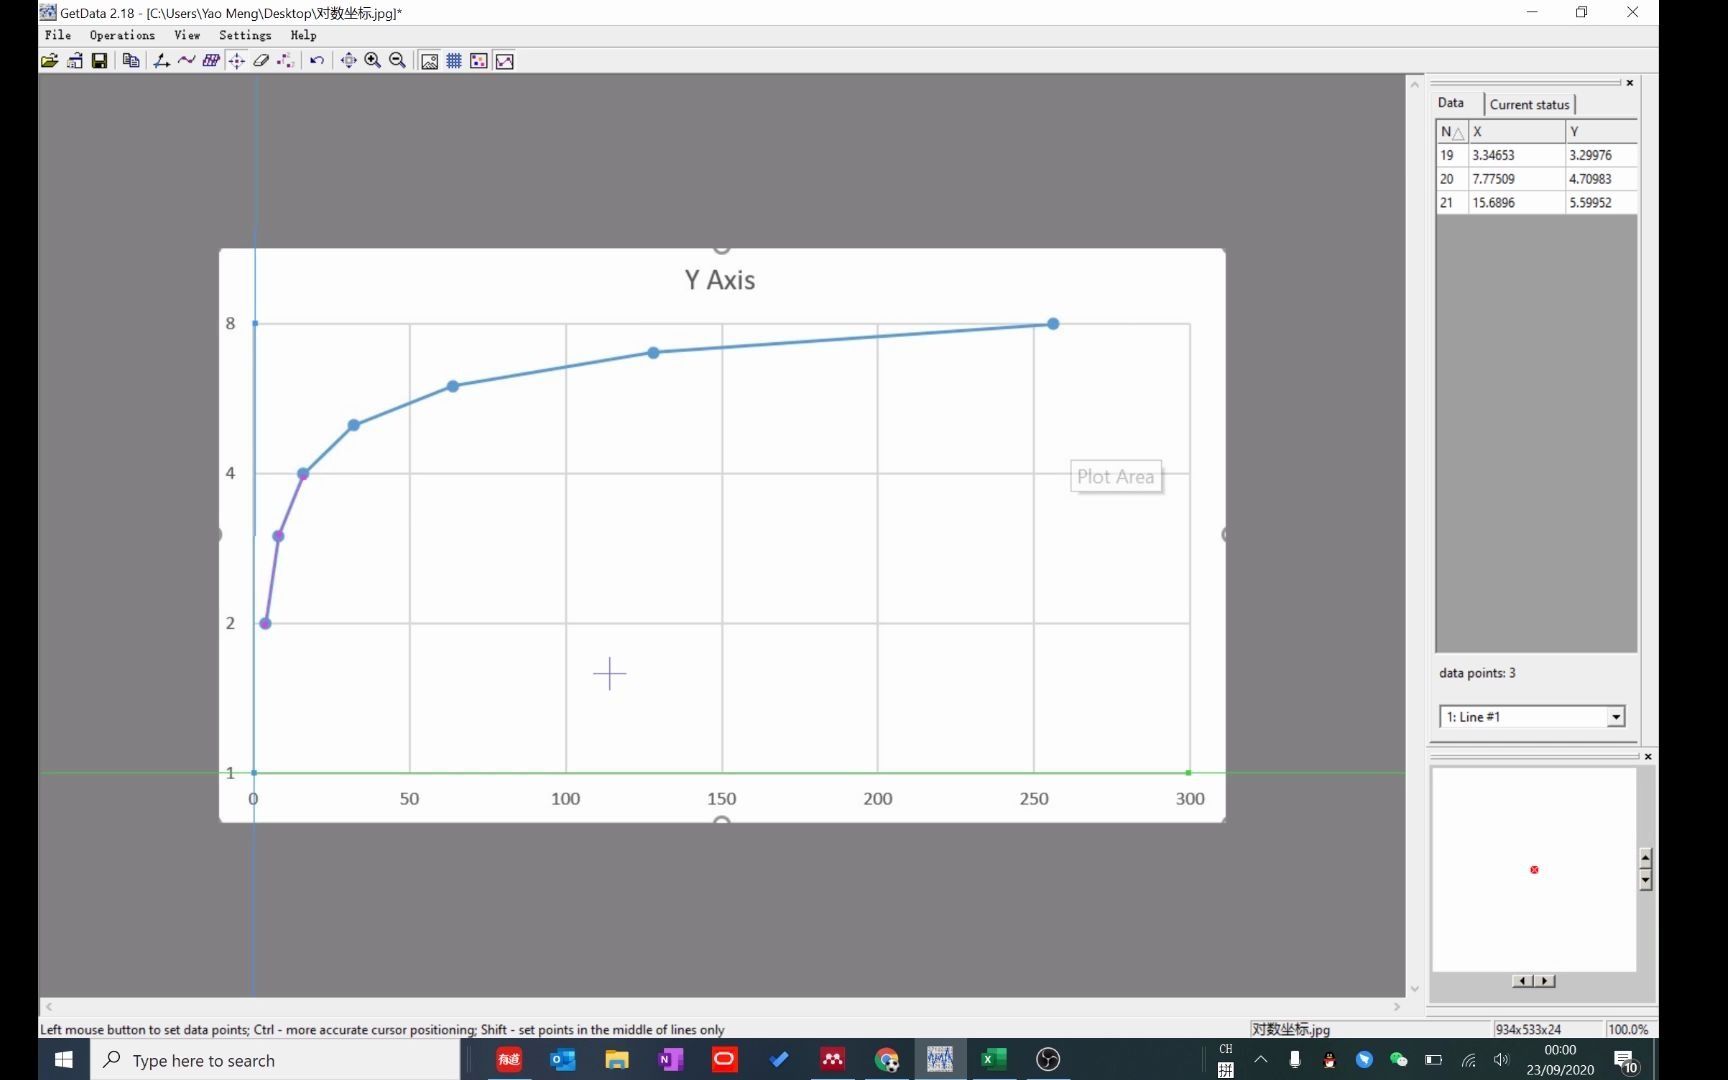The image size is (1728, 1080).
Task: Click magnifier panel up arrow stepper
Action: point(1646,859)
